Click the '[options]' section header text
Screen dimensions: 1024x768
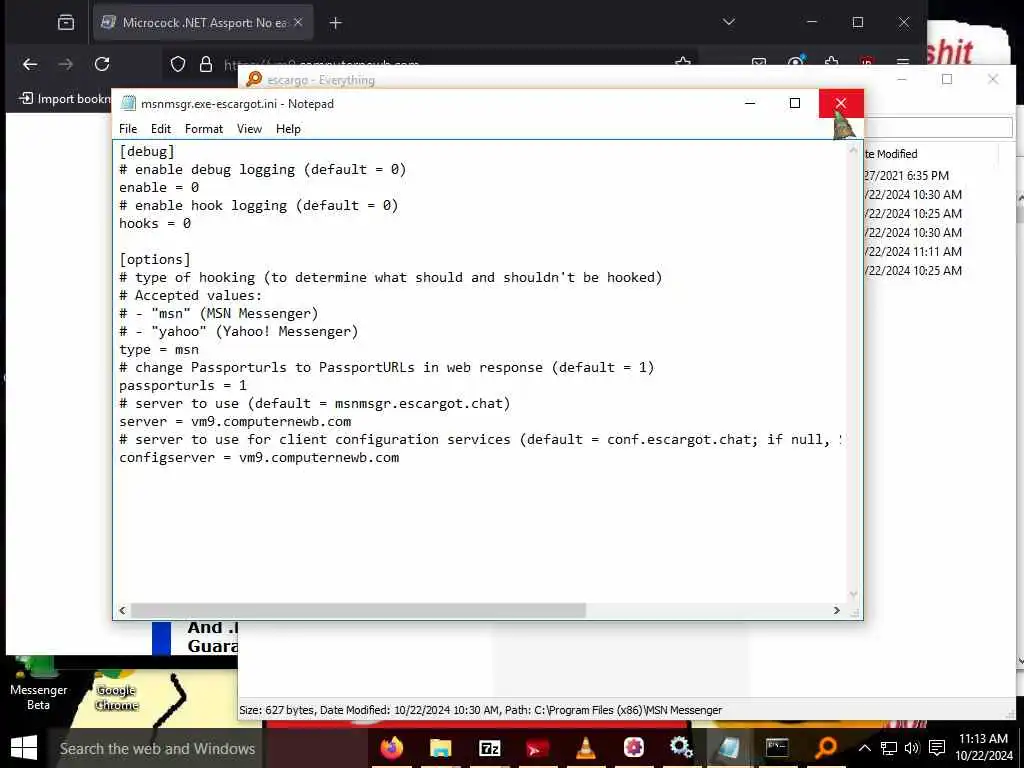click(155, 259)
